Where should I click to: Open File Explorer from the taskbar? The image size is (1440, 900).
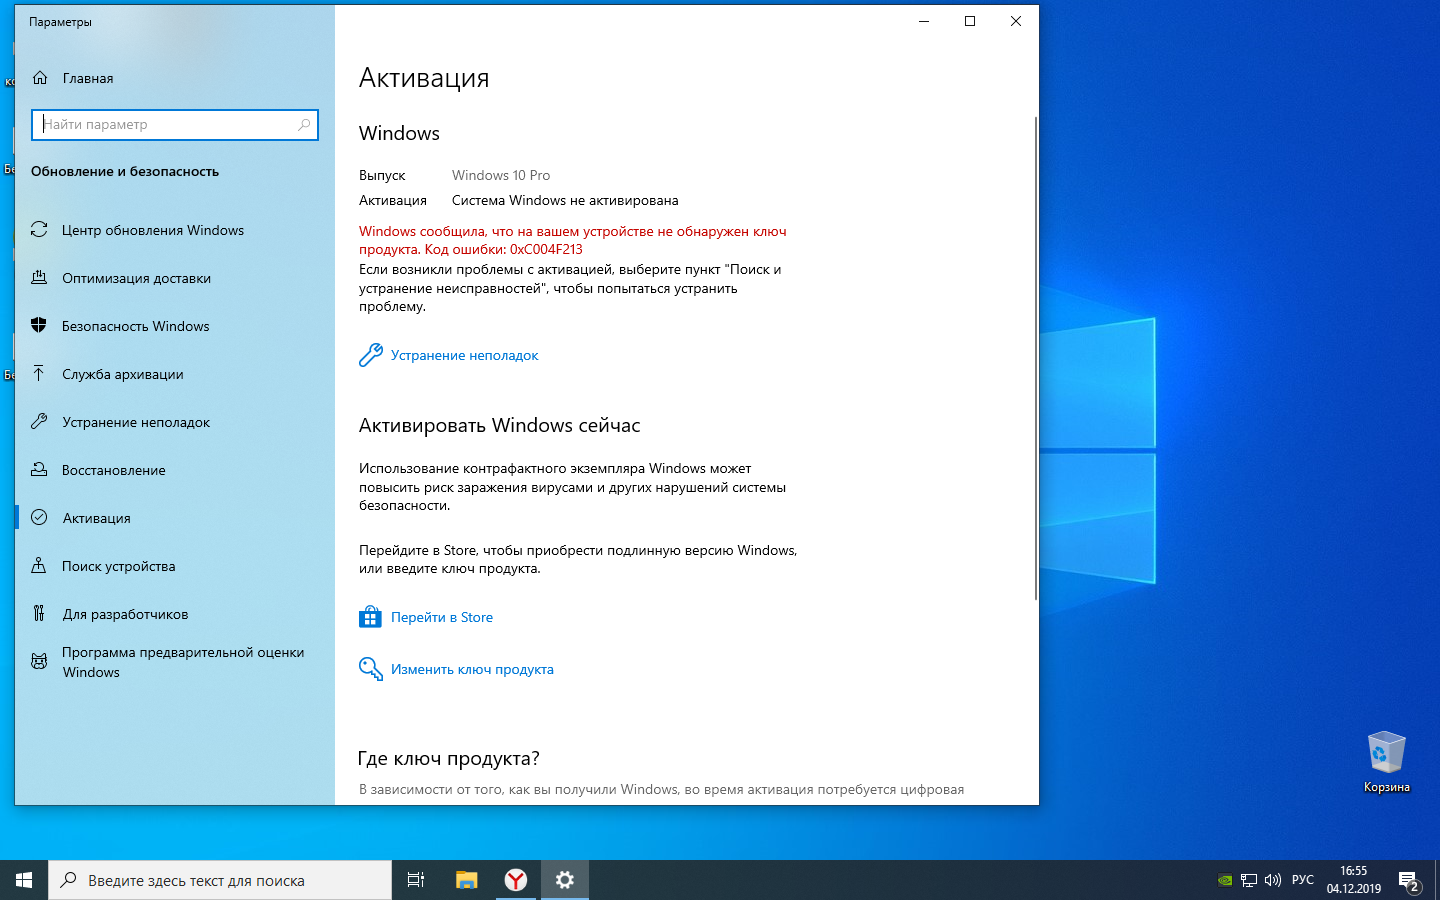pyautogui.click(x=466, y=880)
